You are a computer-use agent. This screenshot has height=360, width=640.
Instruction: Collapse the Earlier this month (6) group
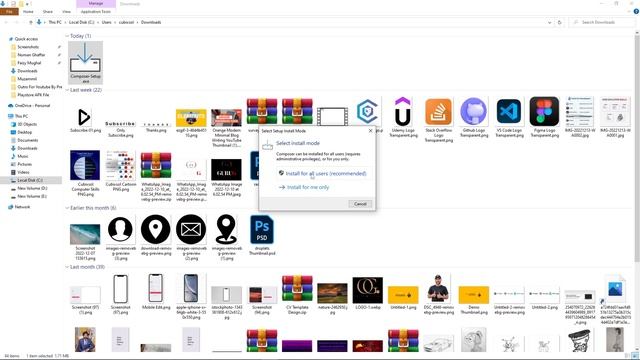click(x=67, y=208)
